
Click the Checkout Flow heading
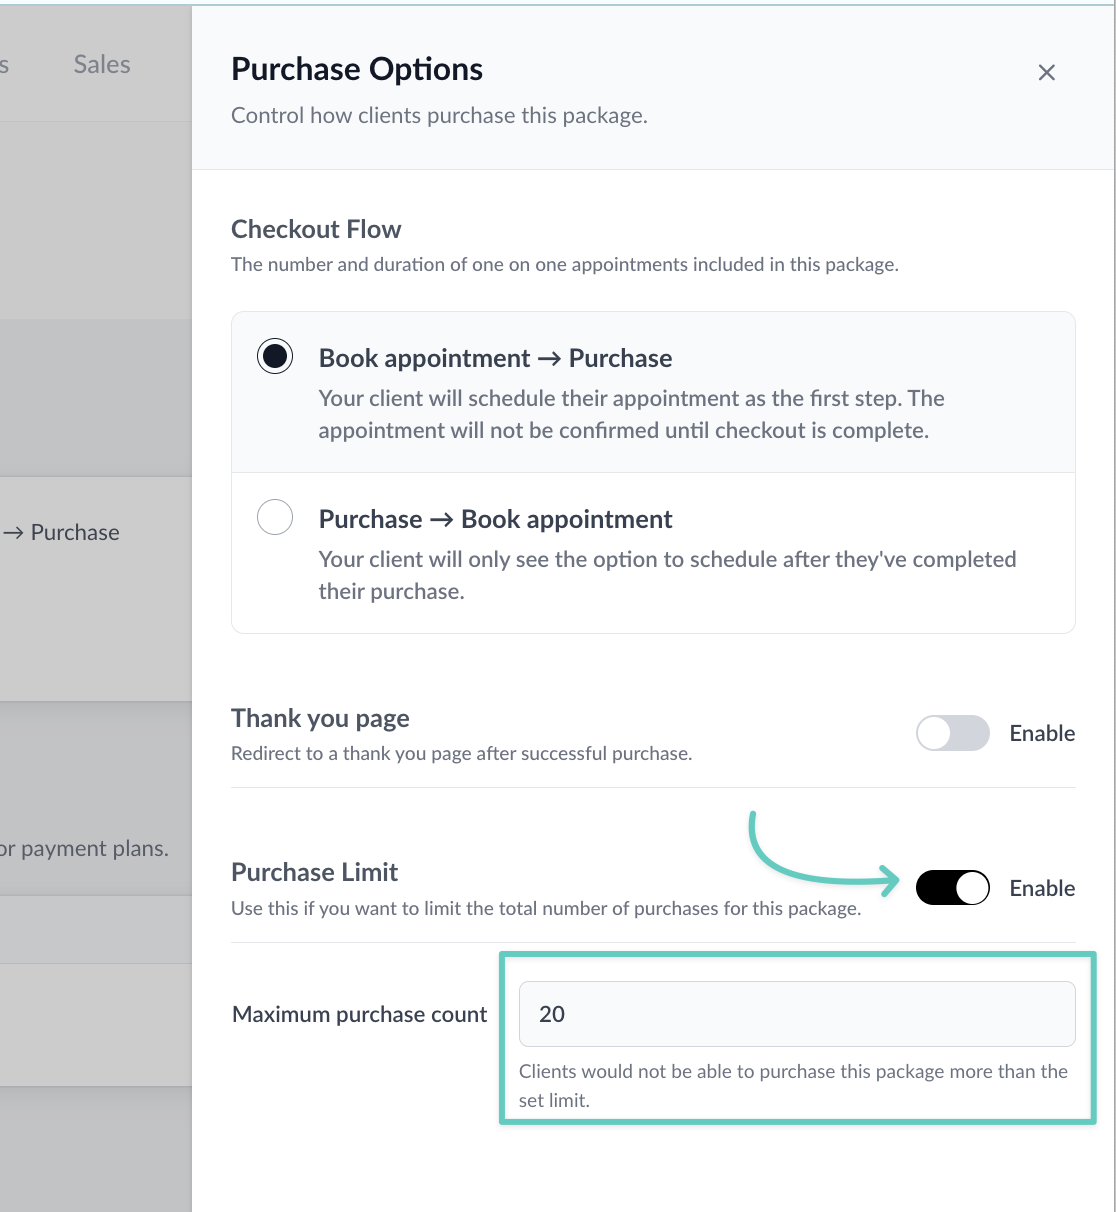coord(316,229)
